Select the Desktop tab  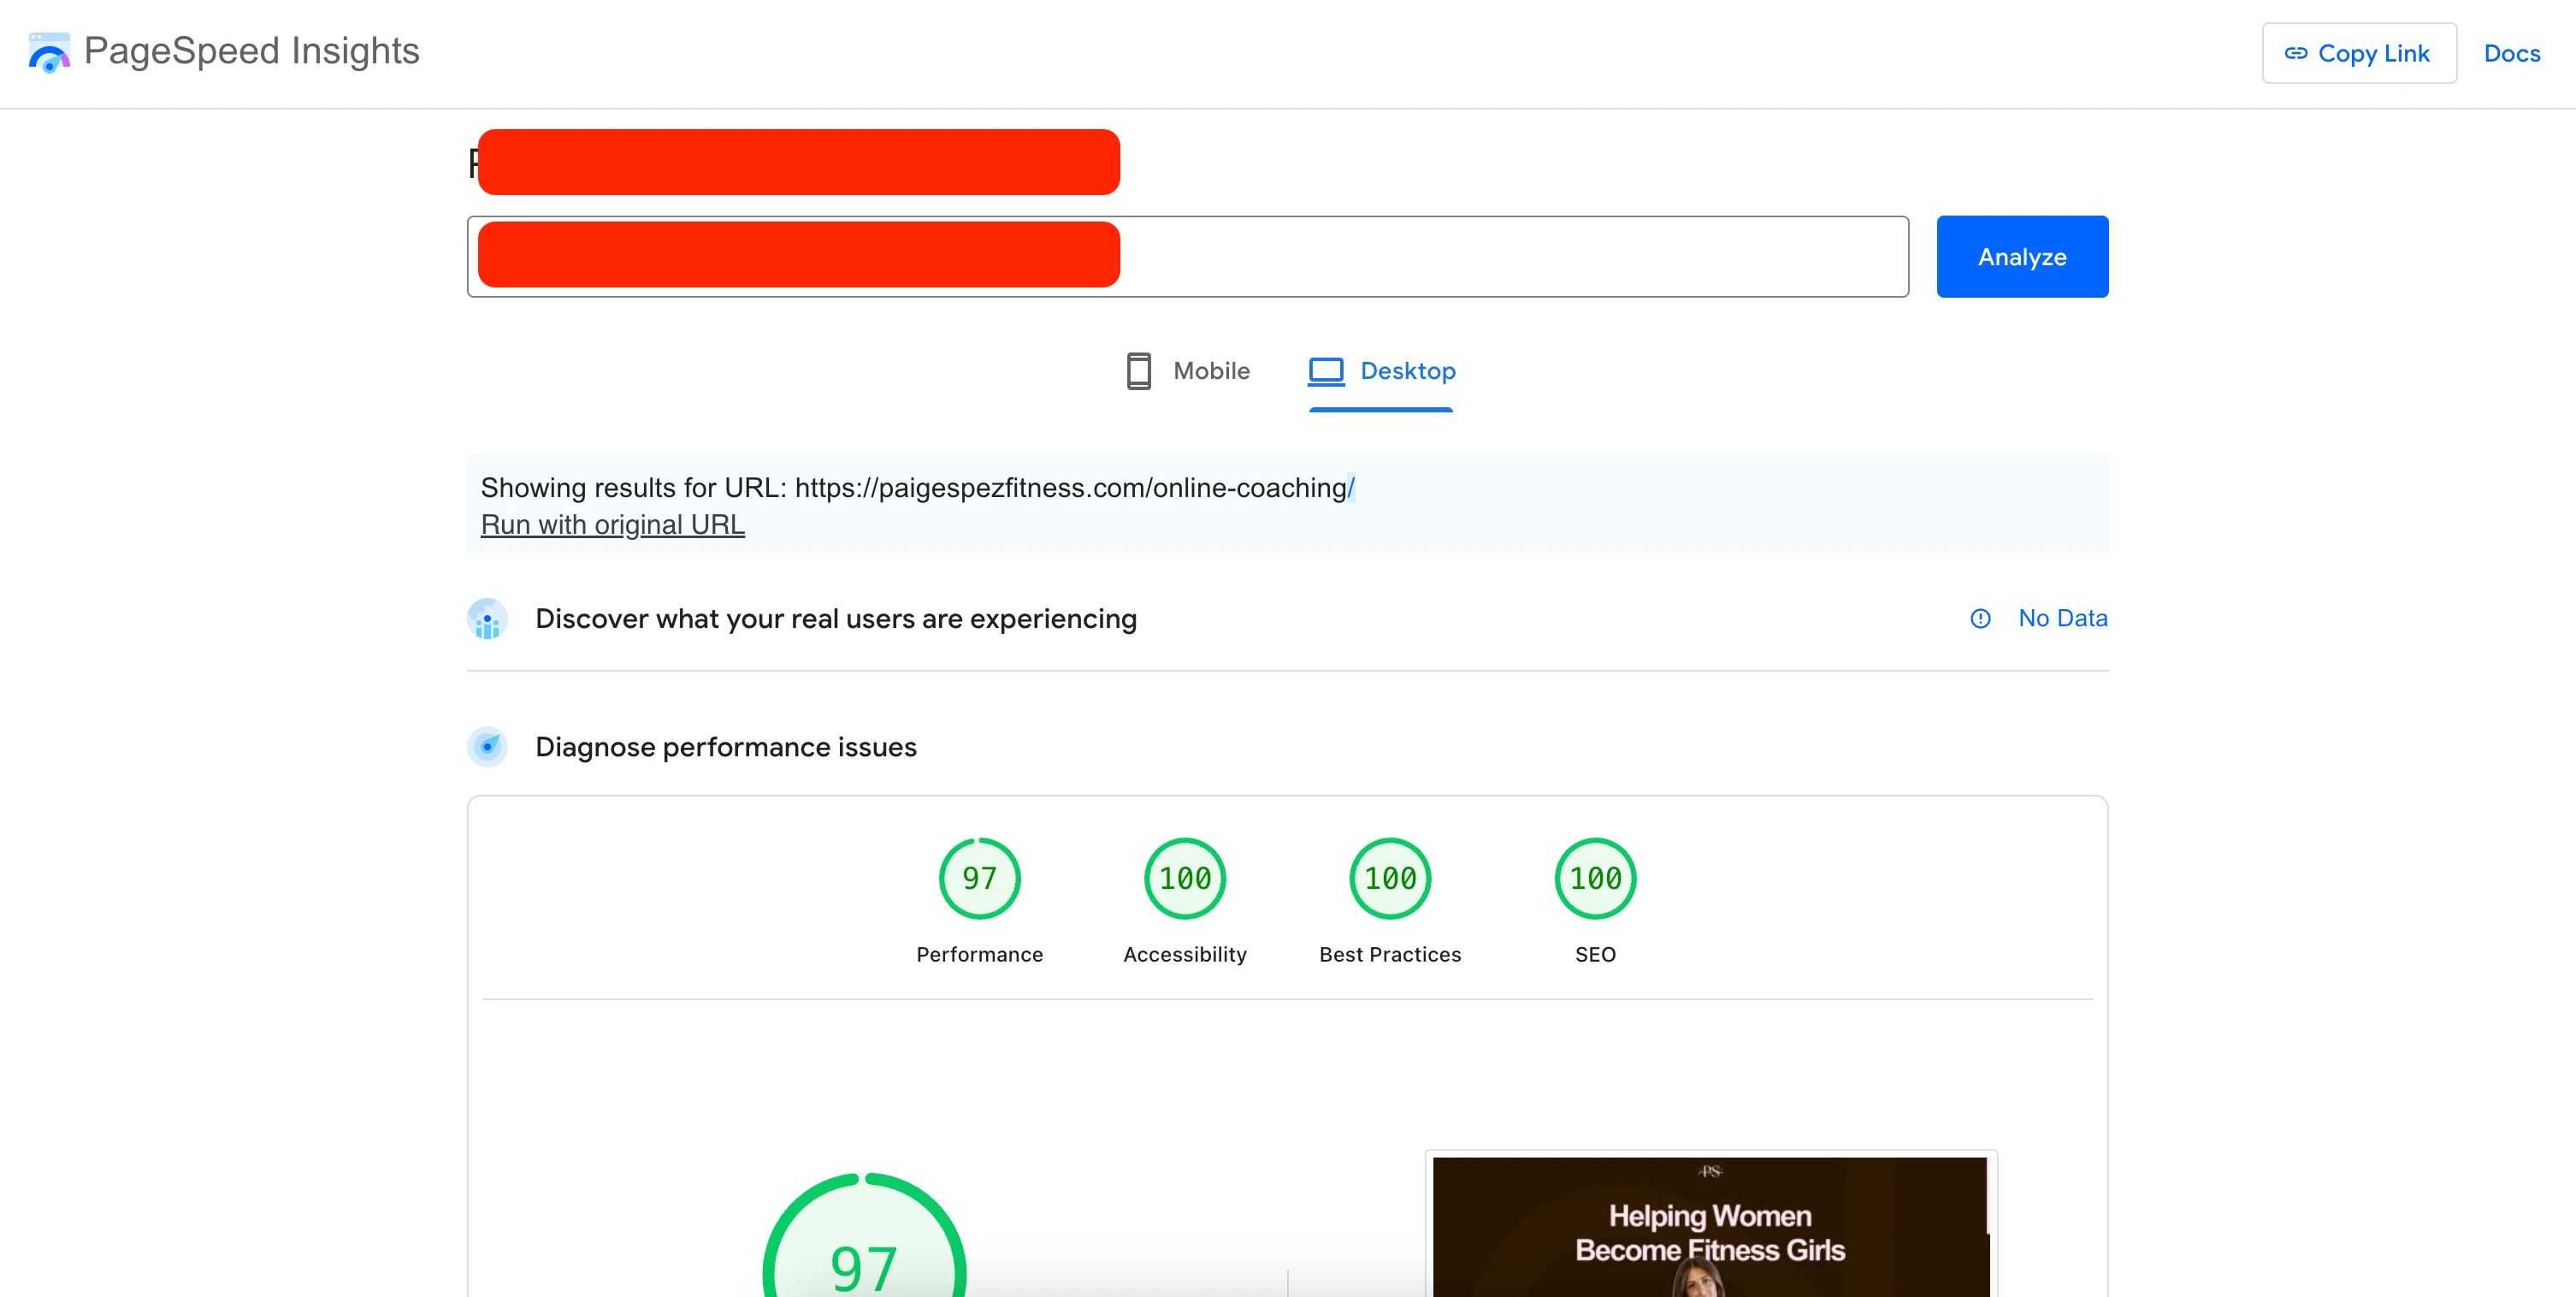click(x=1407, y=371)
